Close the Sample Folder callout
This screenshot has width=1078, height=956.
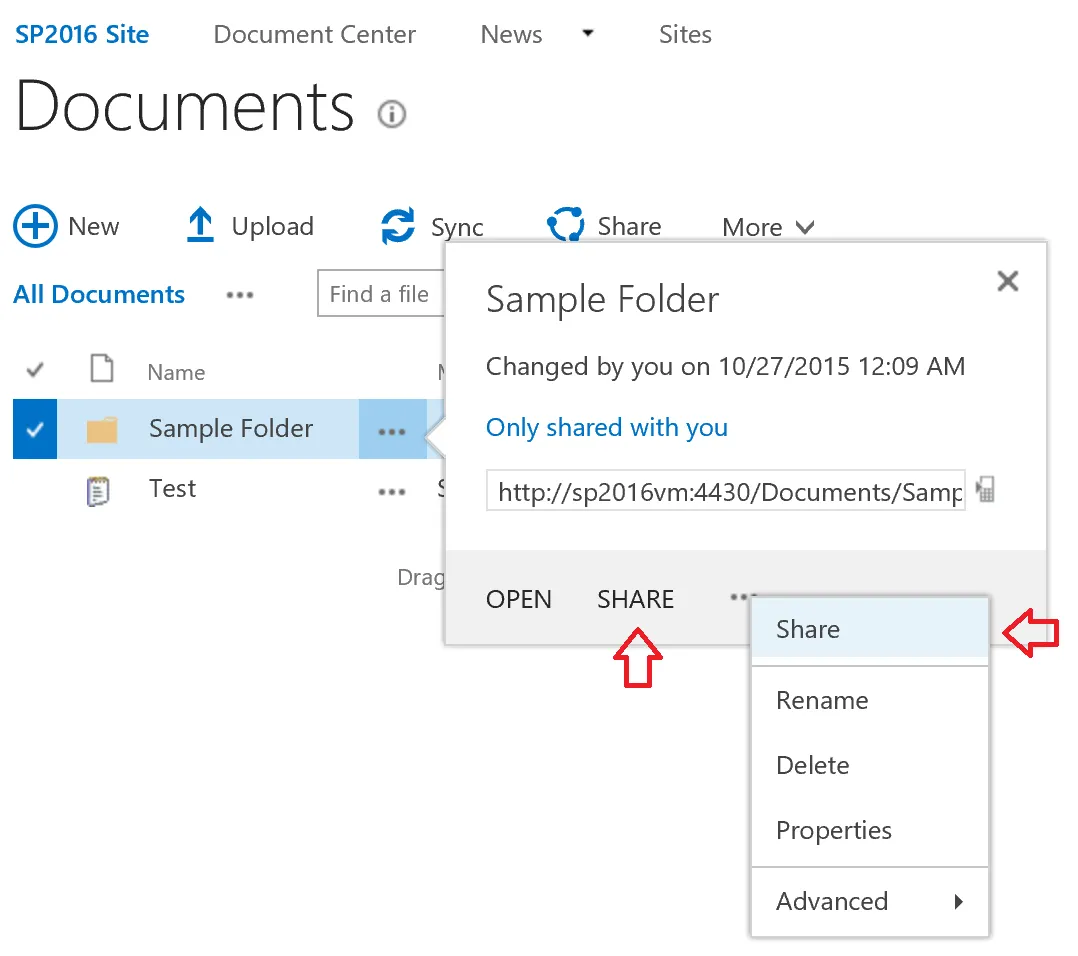1007,280
